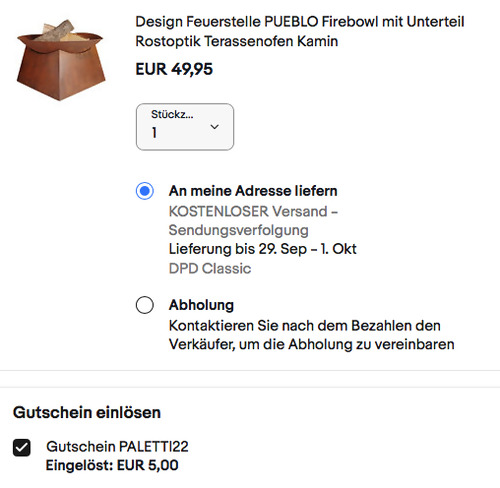Open the Design Feuerstelle PUEBLO Firebowl title
Viewport: 500px width, 488px height.
pyautogui.click(x=300, y=31)
